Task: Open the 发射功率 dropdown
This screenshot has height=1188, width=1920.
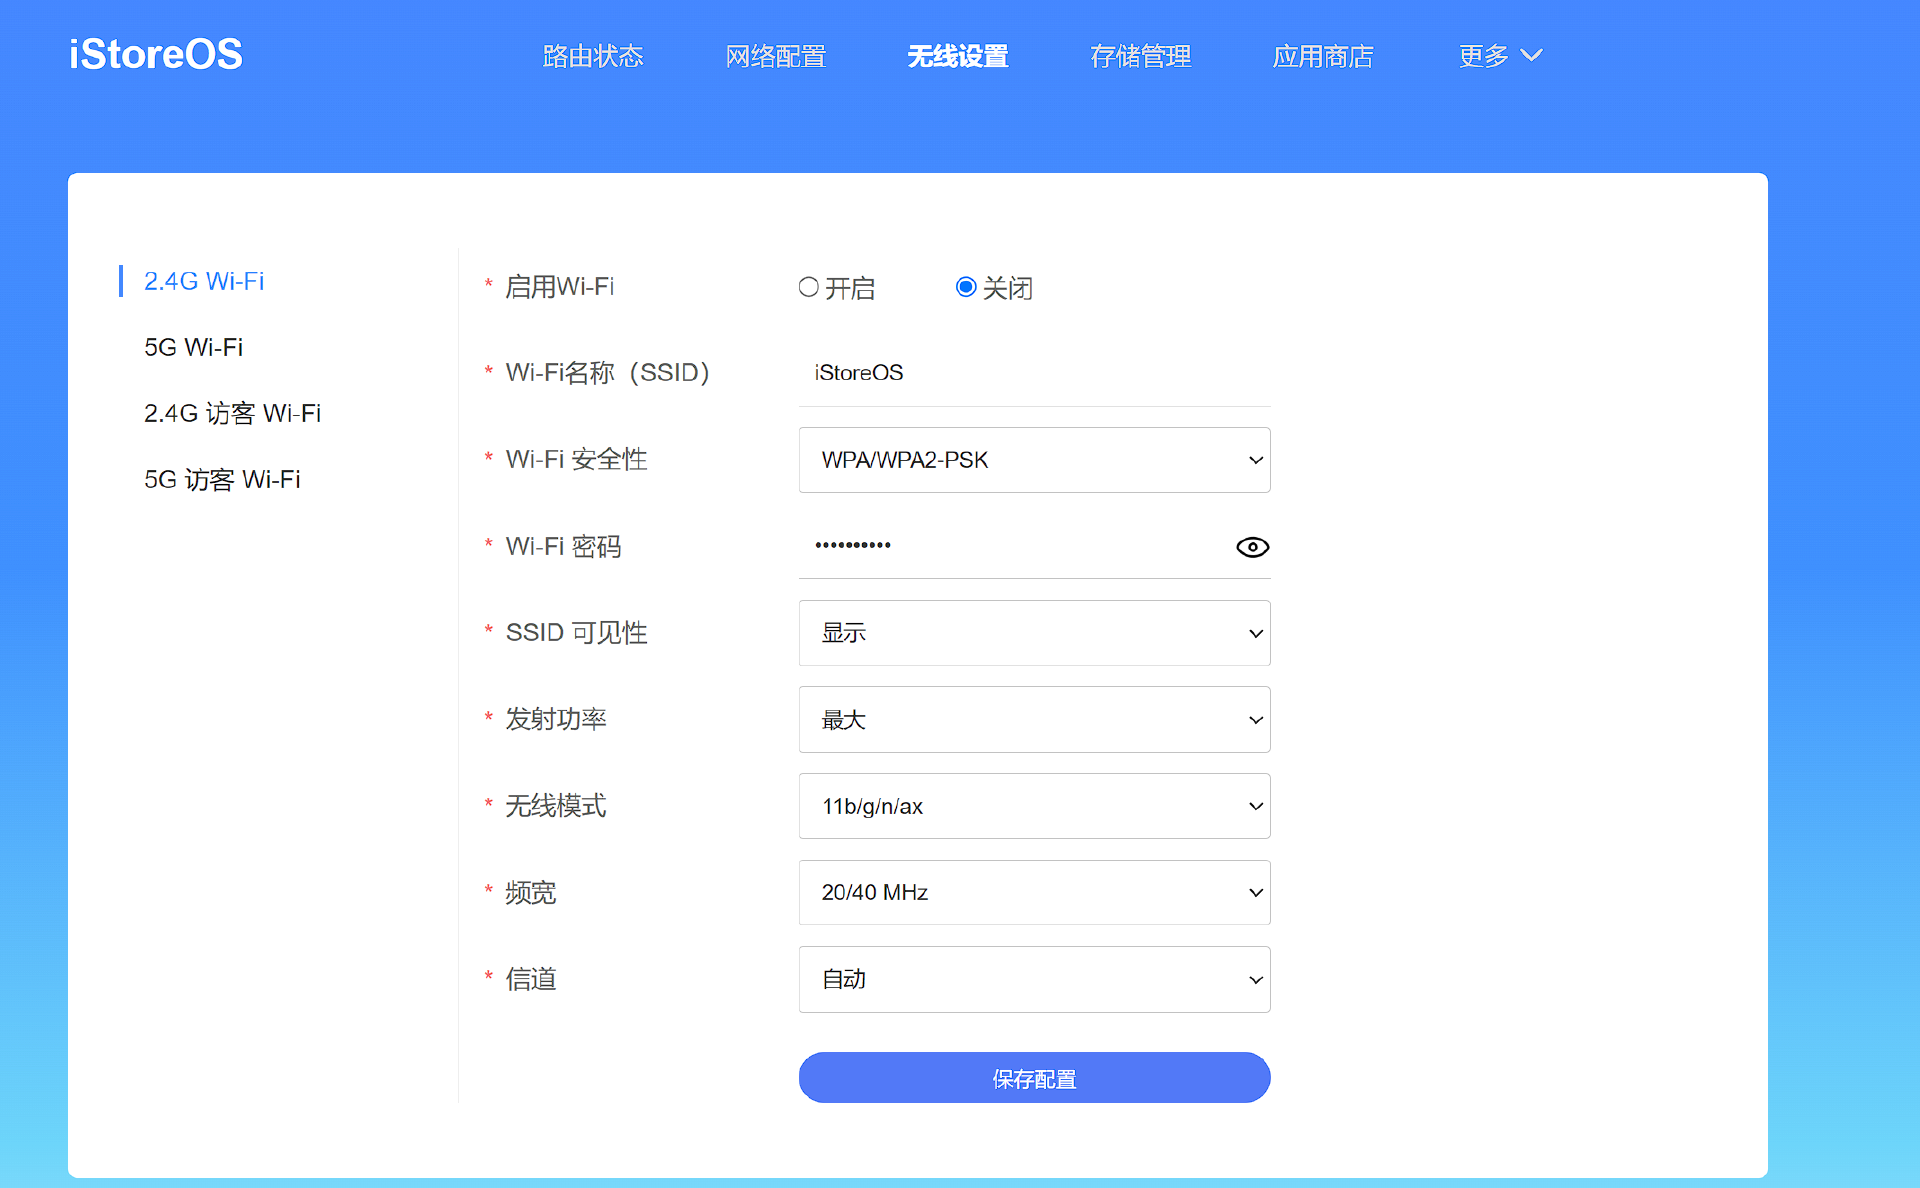Action: [1034, 719]
